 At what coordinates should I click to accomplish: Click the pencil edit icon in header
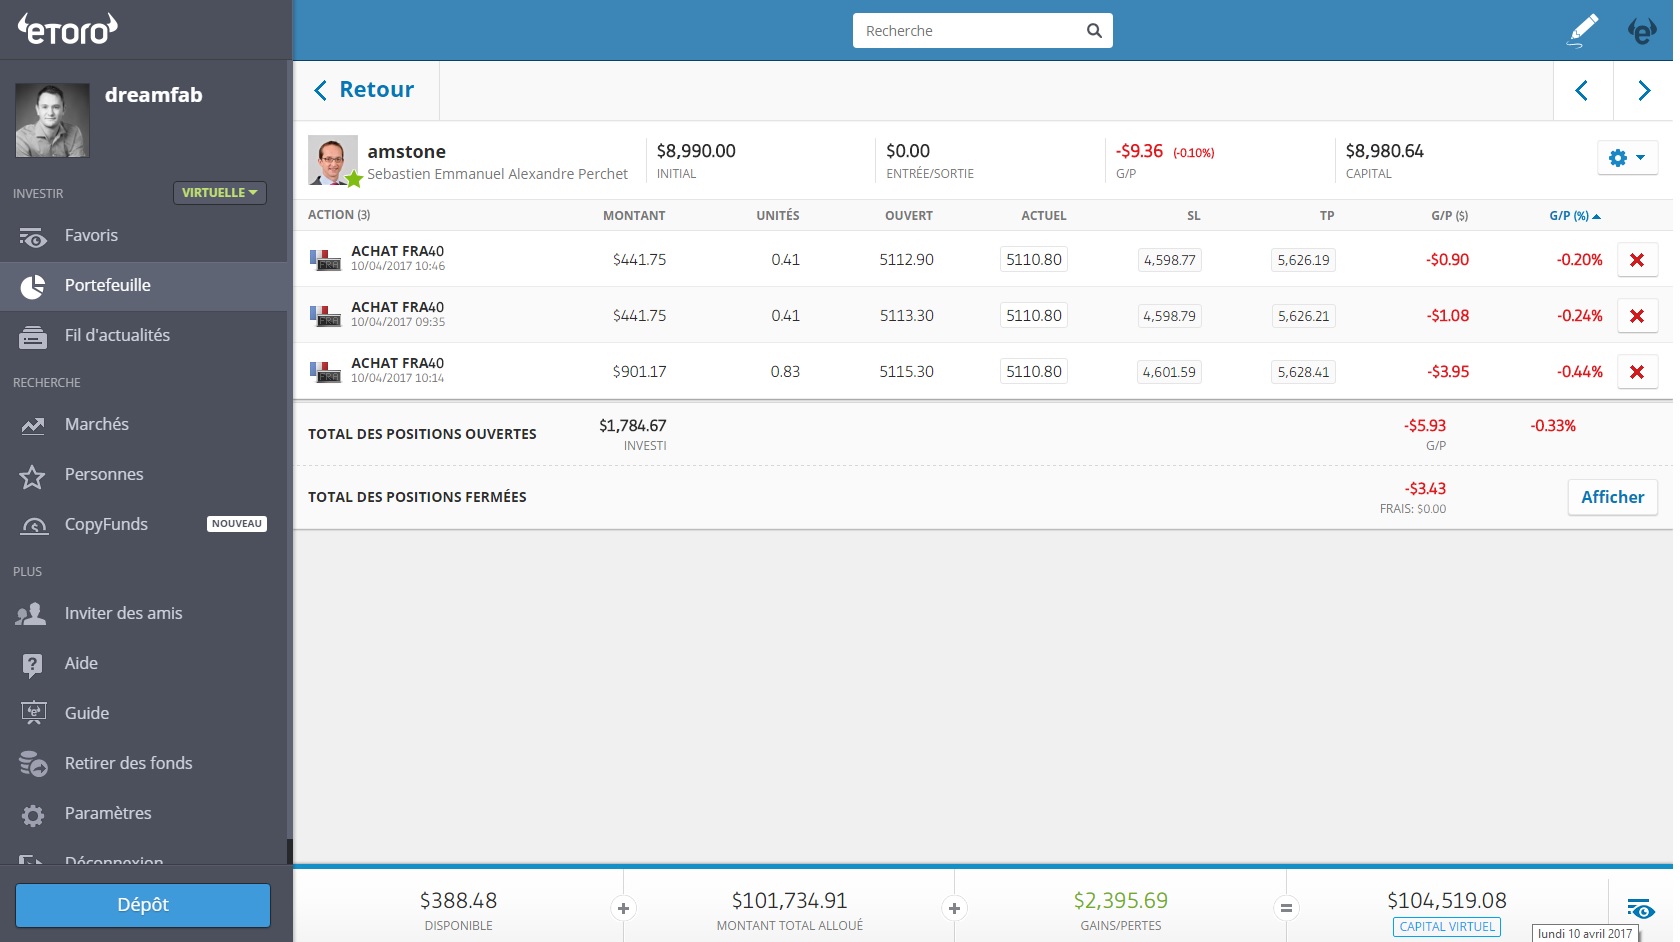tap(1582, 30)
